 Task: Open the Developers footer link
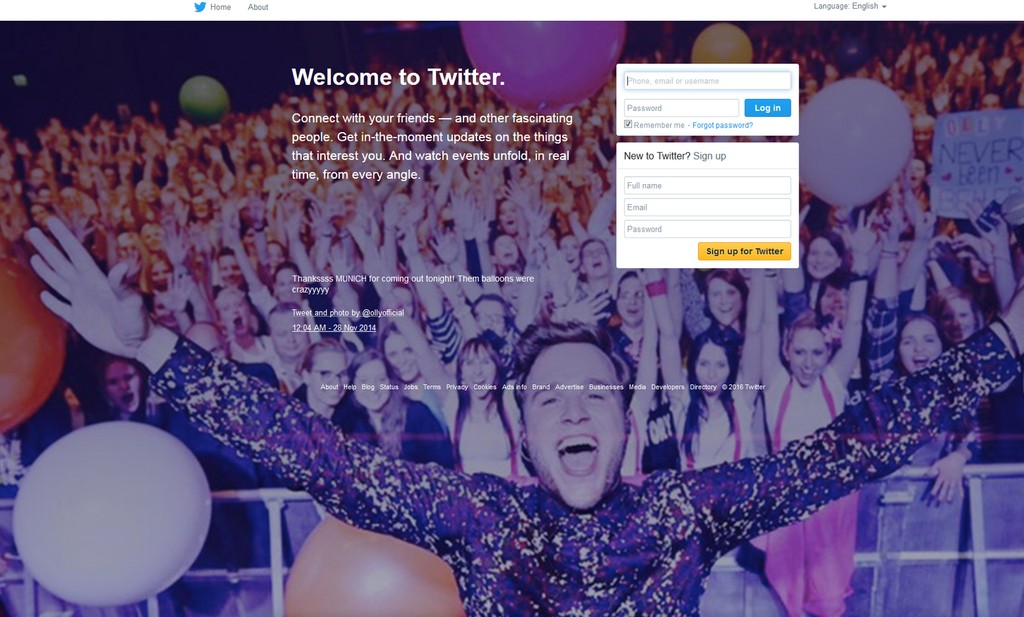pyautogui.click(x=667, y=387)
